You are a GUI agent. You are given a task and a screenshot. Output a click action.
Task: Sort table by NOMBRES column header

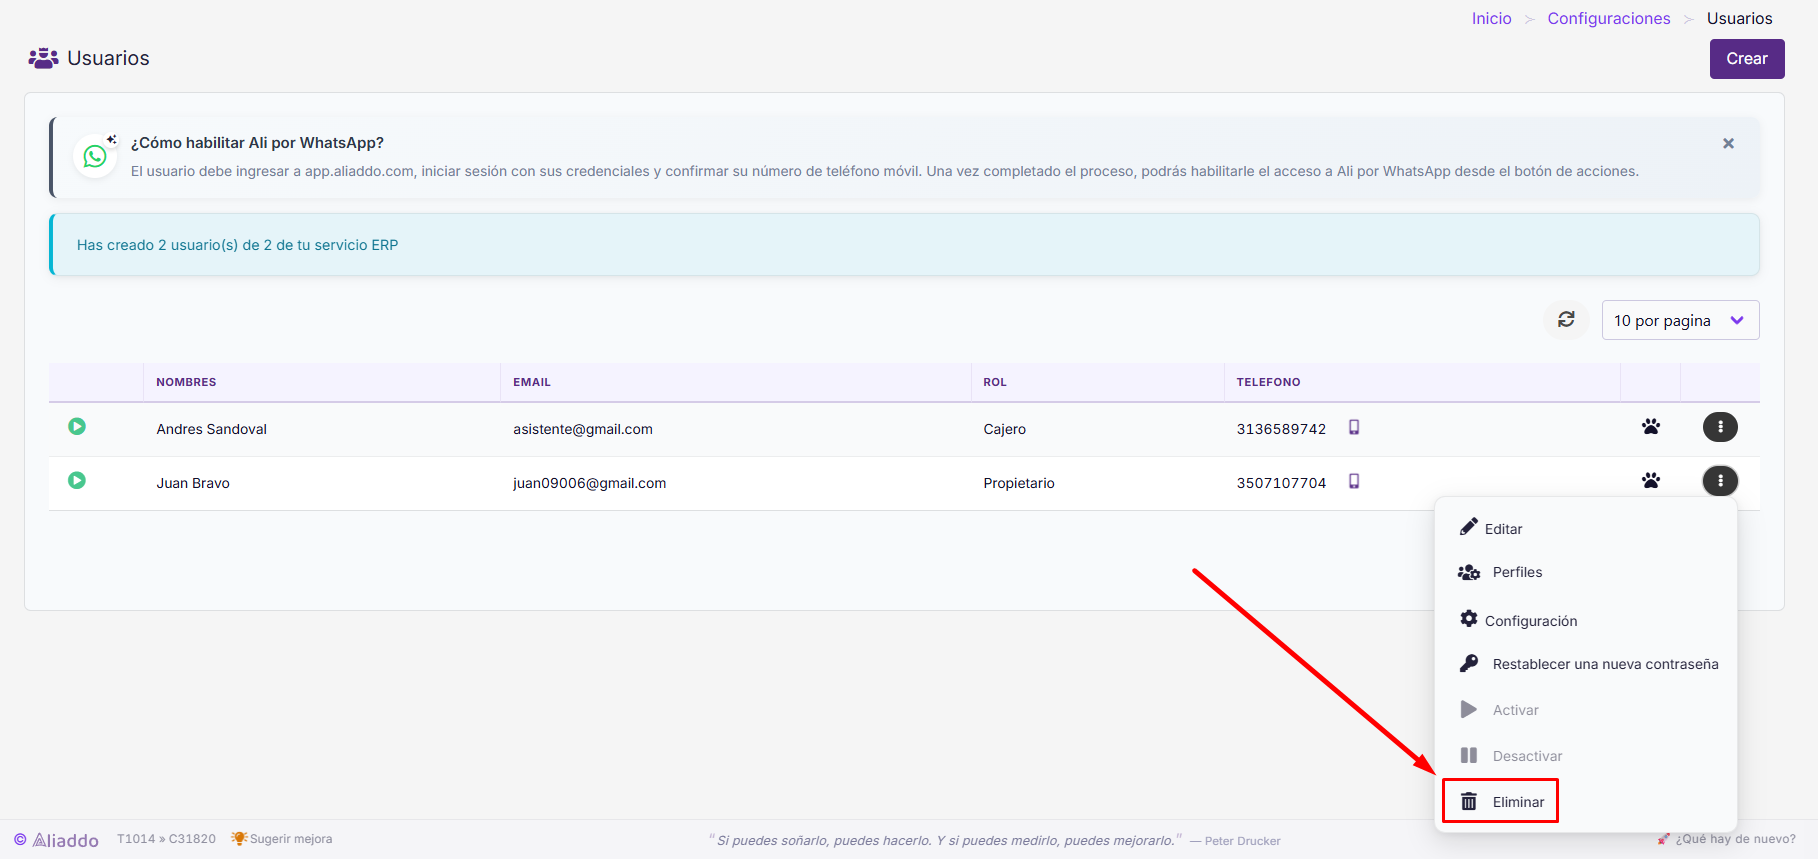click(x=186, y=382)
